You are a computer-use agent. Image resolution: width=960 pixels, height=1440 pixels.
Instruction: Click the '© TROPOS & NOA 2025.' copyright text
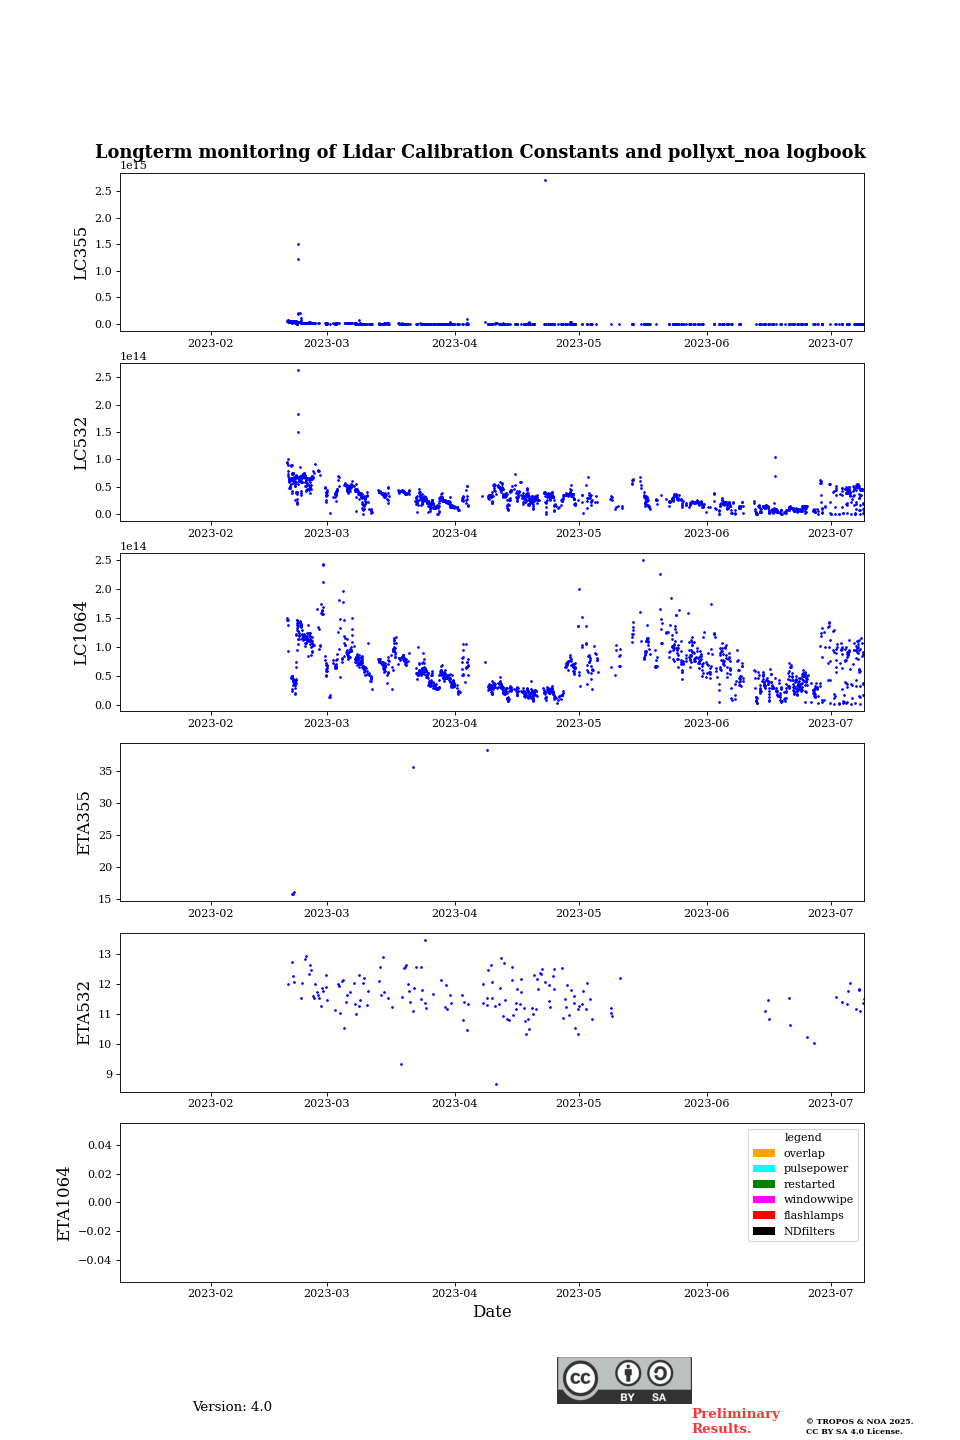(859, 1421)
